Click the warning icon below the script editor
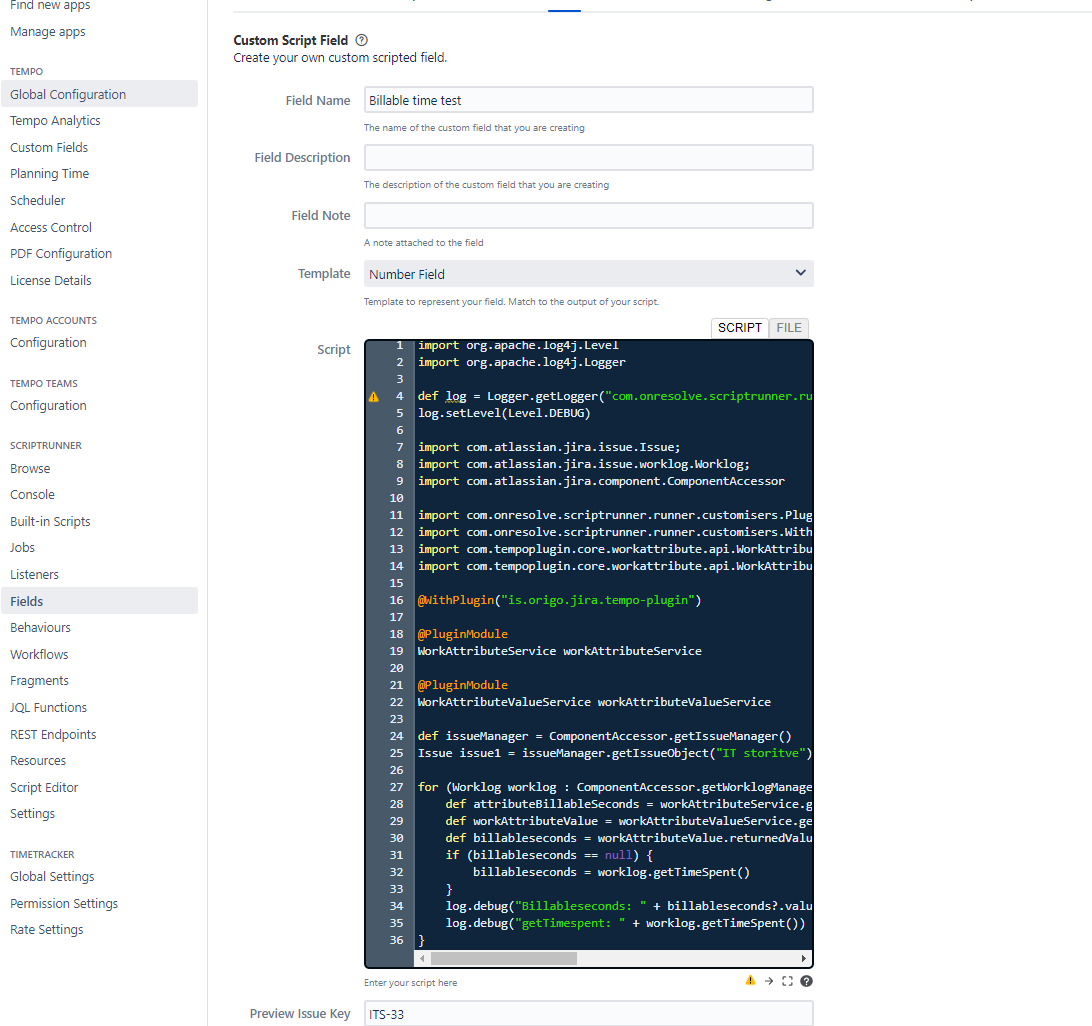 pos(750,981)
